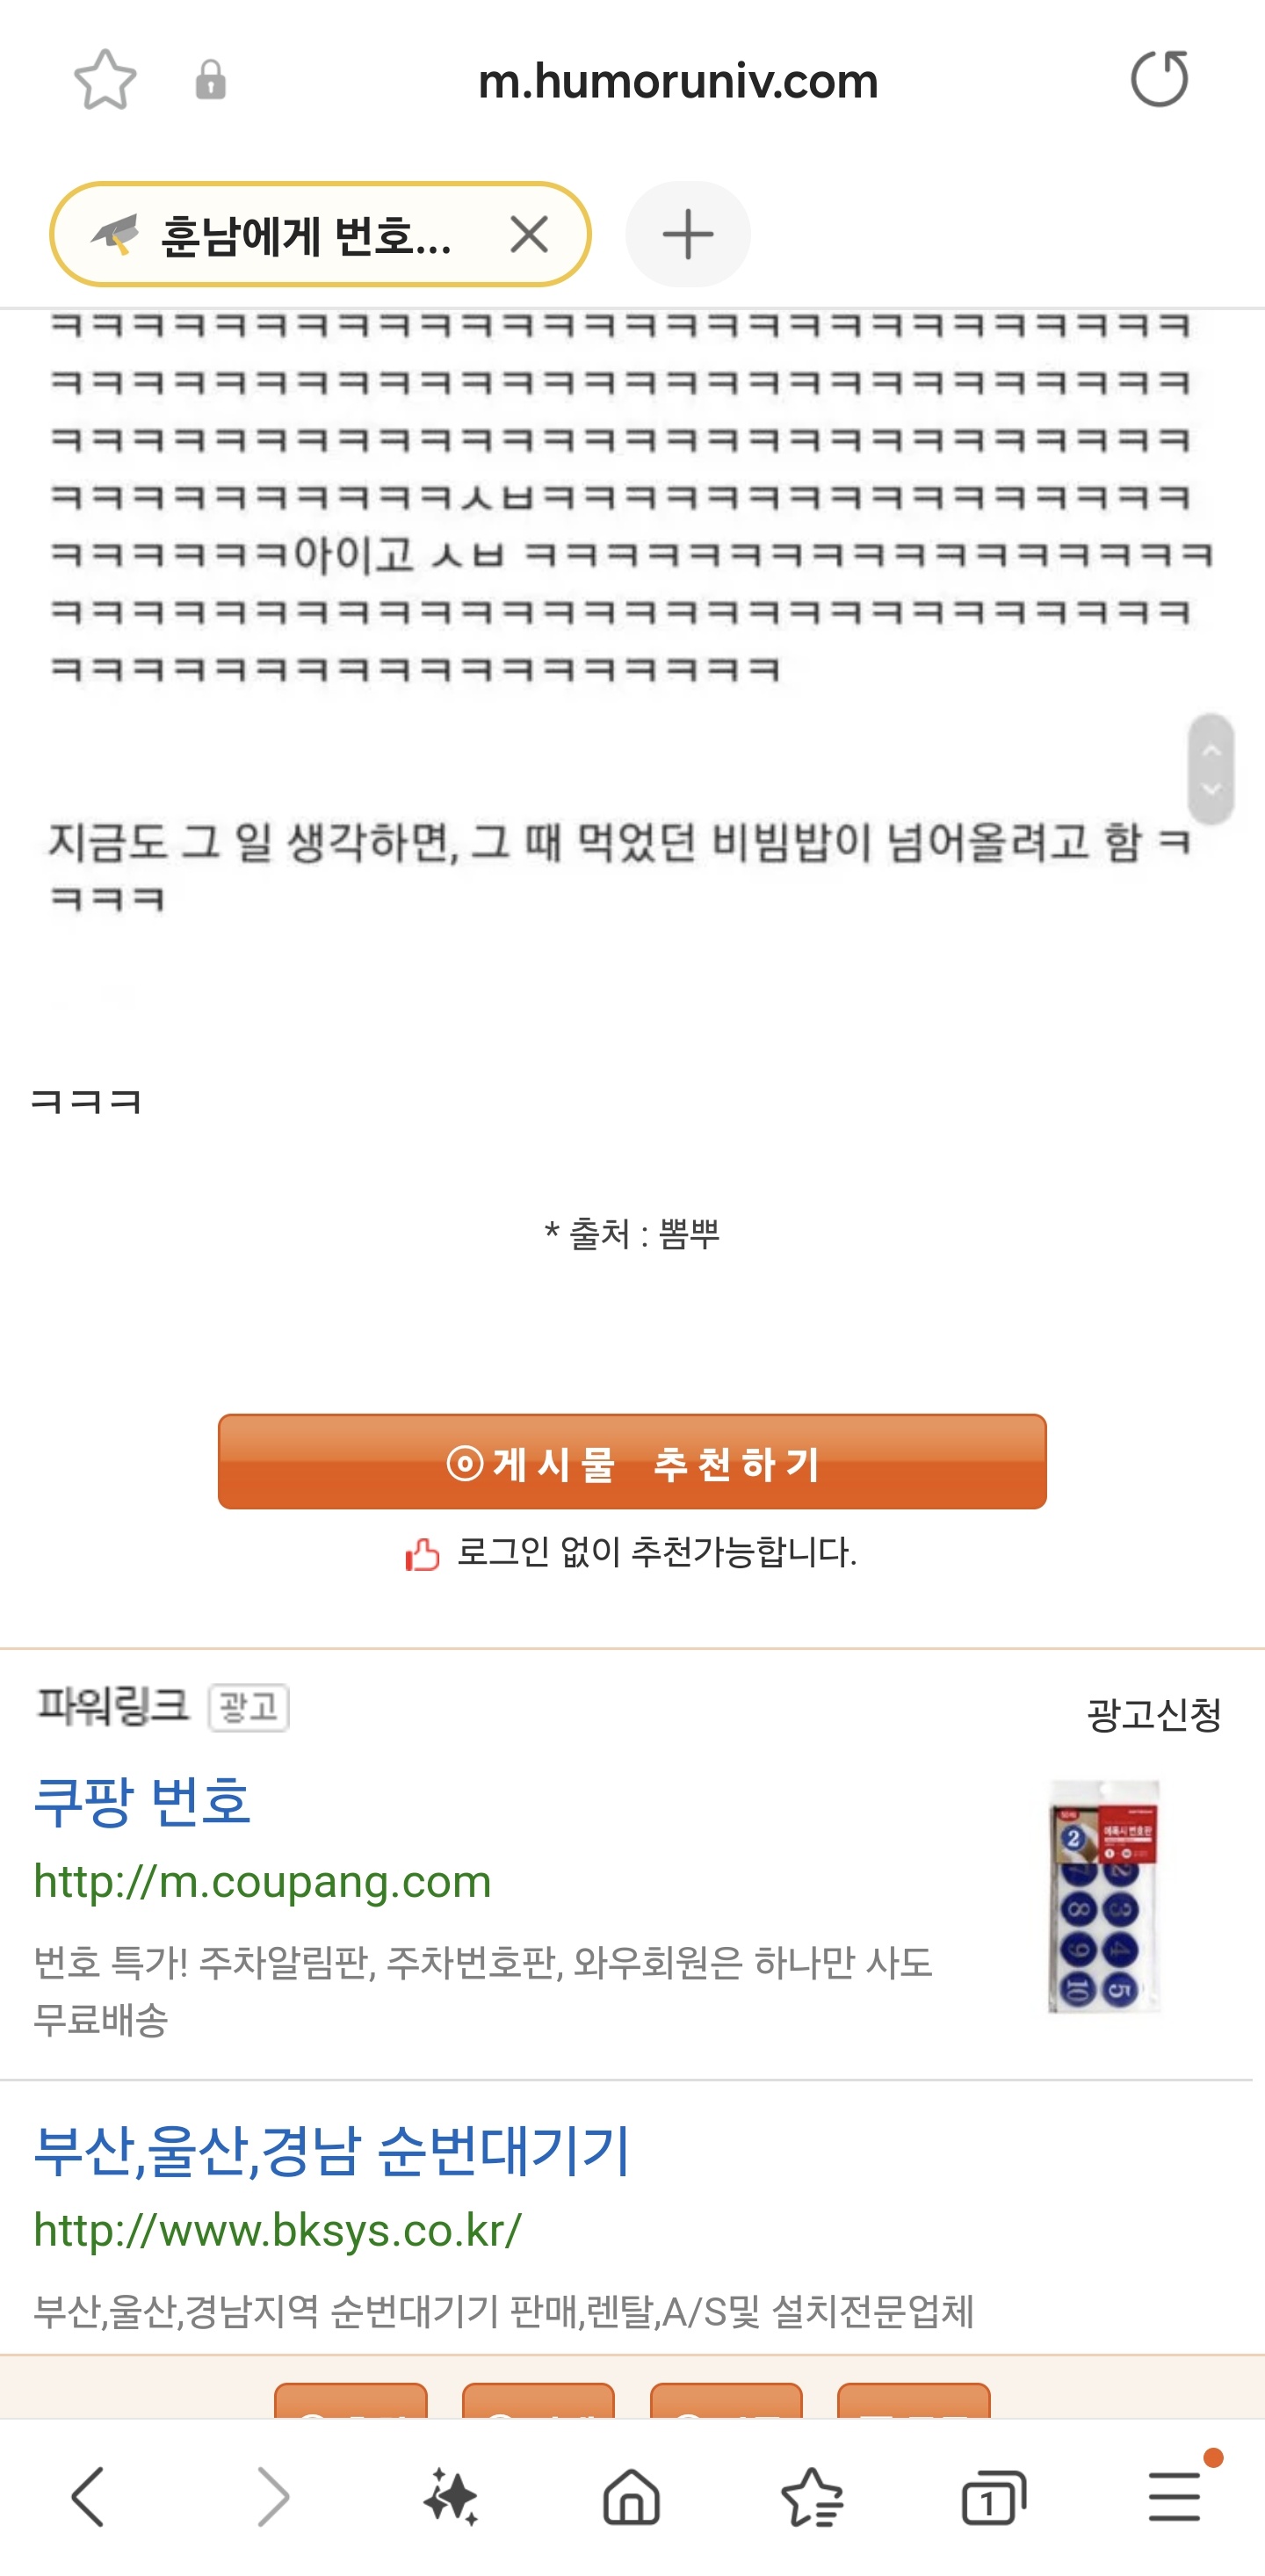The height and width of the screenshot is (2576, 1265).
Task: Open the Coupang number sticker thumbnail
Action: 1104,1896
